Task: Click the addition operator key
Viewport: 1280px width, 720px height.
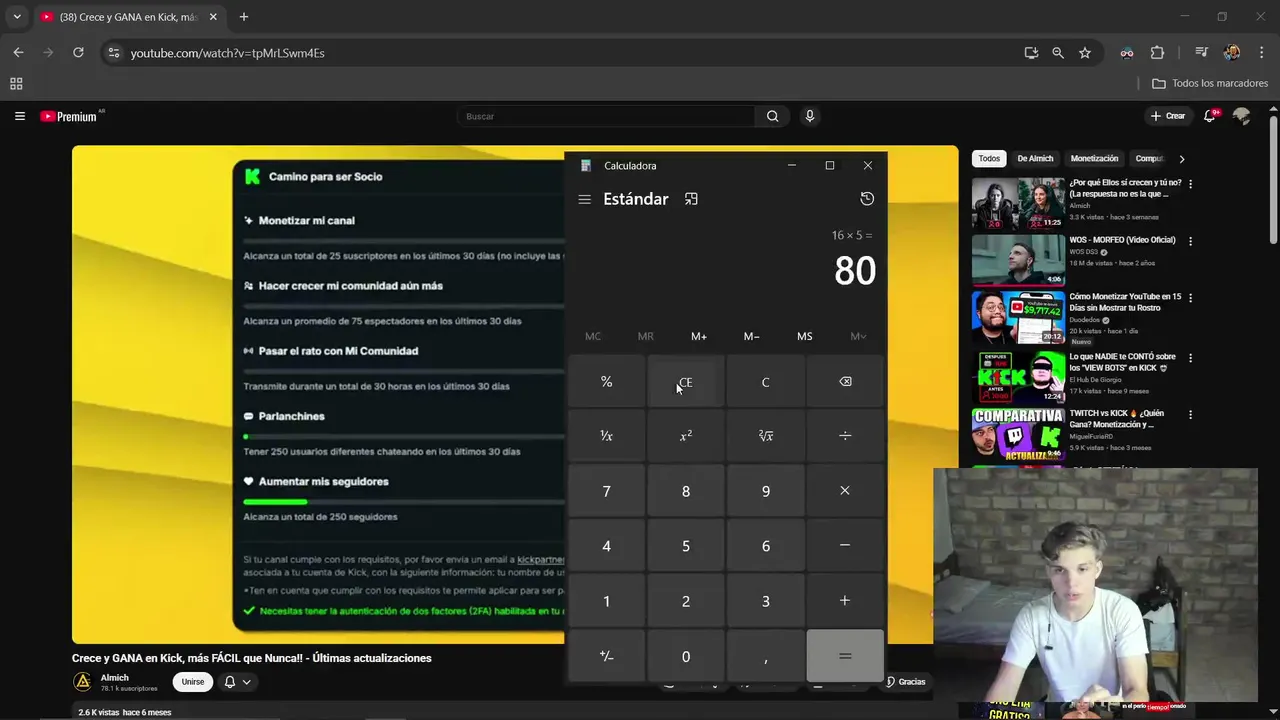Action: point(845,601)
